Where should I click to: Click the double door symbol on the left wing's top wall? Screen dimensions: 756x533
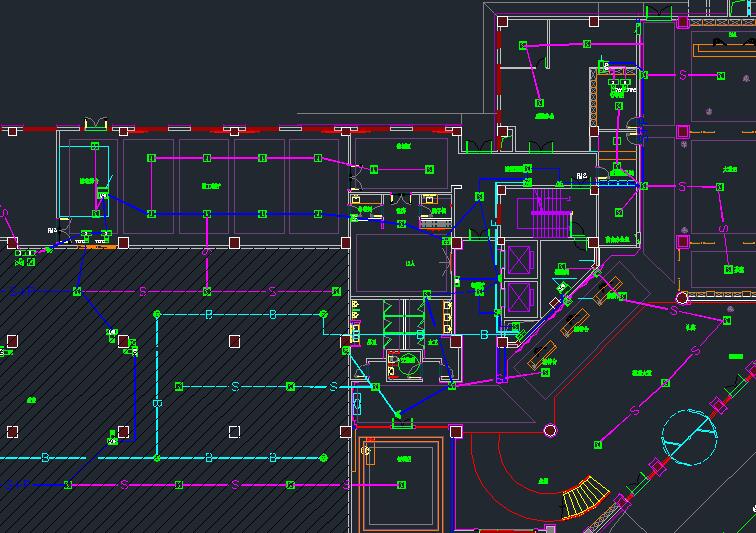coord(95,124)
